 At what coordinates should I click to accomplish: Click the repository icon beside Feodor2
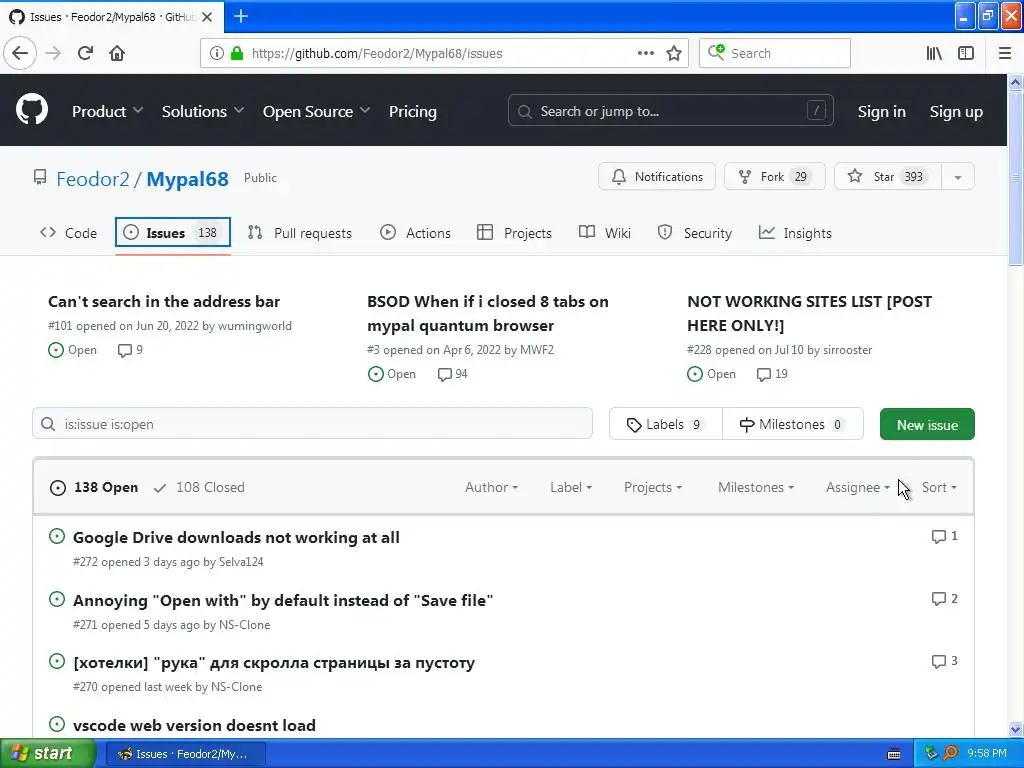tap(40, 177)
